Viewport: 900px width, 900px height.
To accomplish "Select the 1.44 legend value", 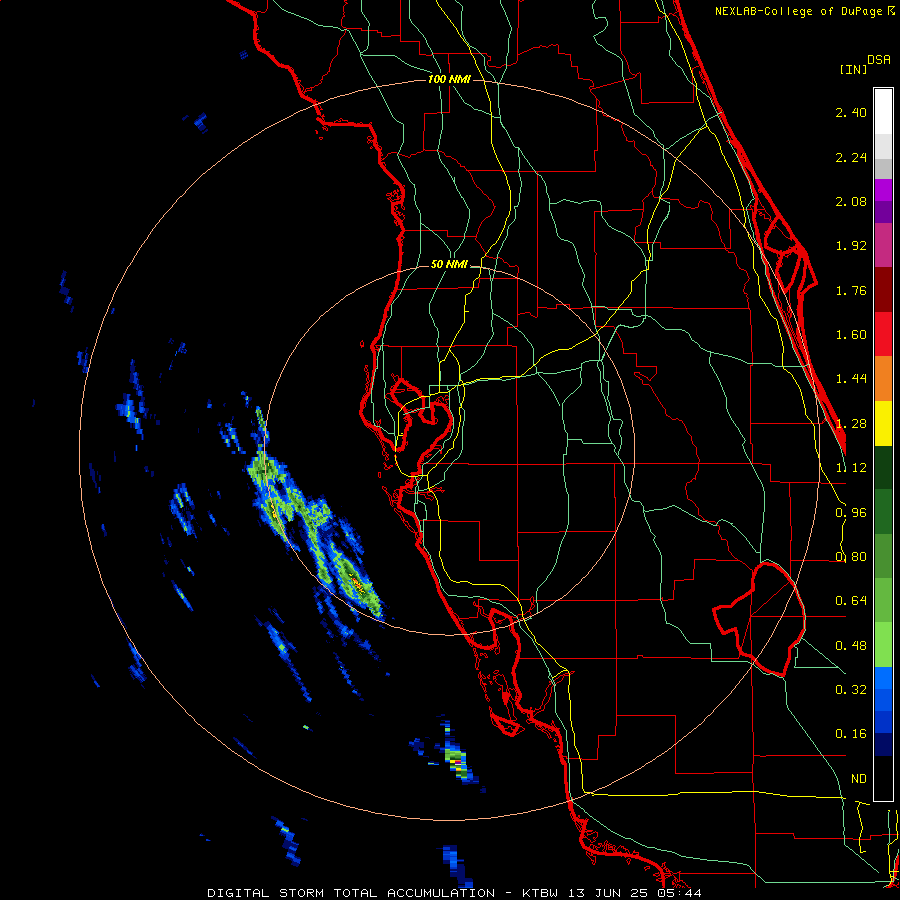I will point(851,378).
